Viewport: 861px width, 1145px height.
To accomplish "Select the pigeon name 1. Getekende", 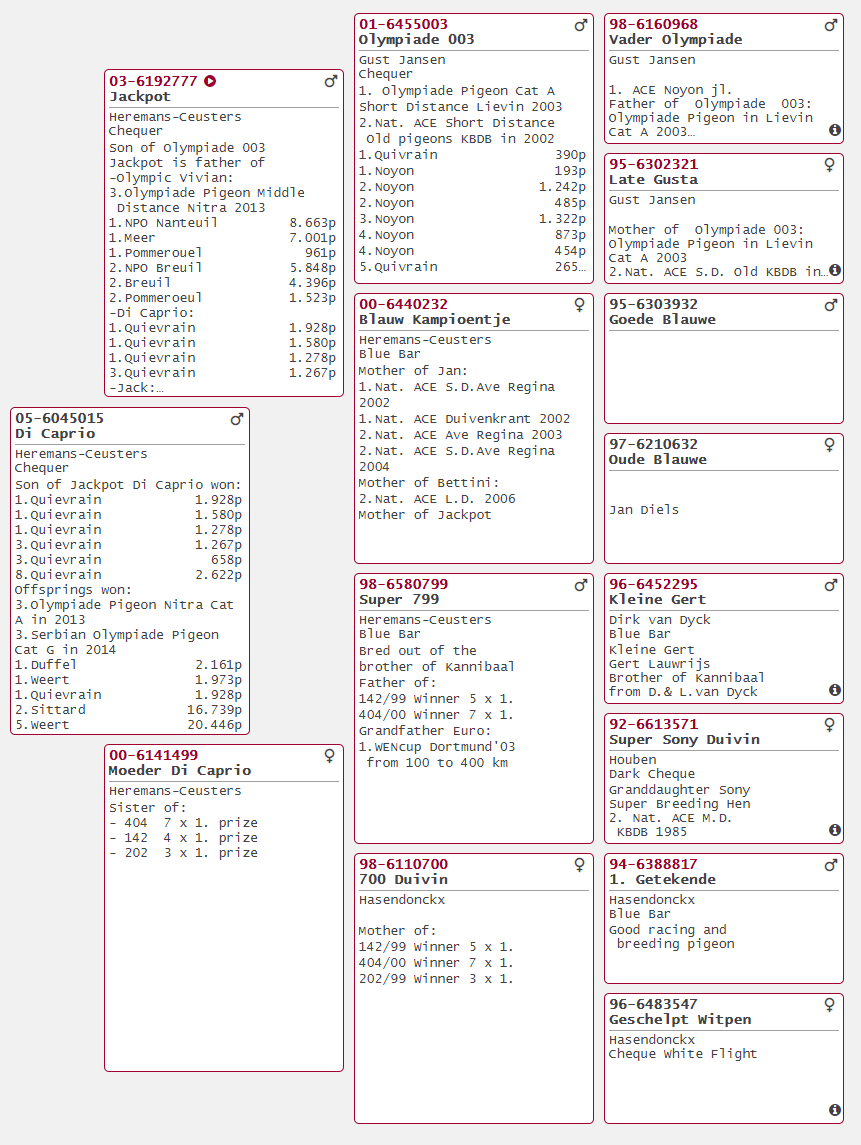I will click(662, 879).
